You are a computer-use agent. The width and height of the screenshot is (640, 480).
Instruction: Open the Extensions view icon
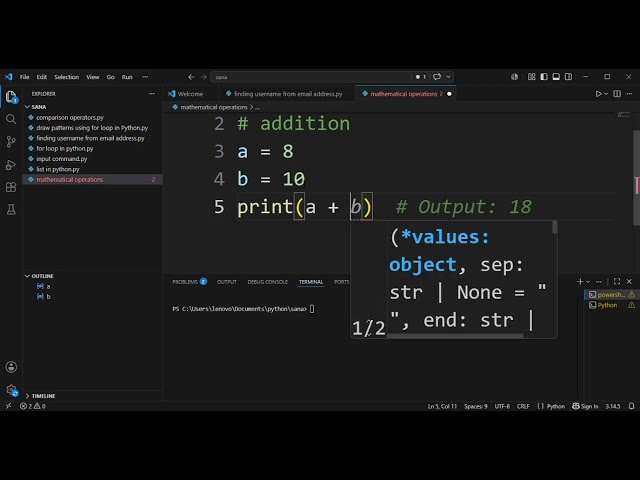(x=11, y=187)
